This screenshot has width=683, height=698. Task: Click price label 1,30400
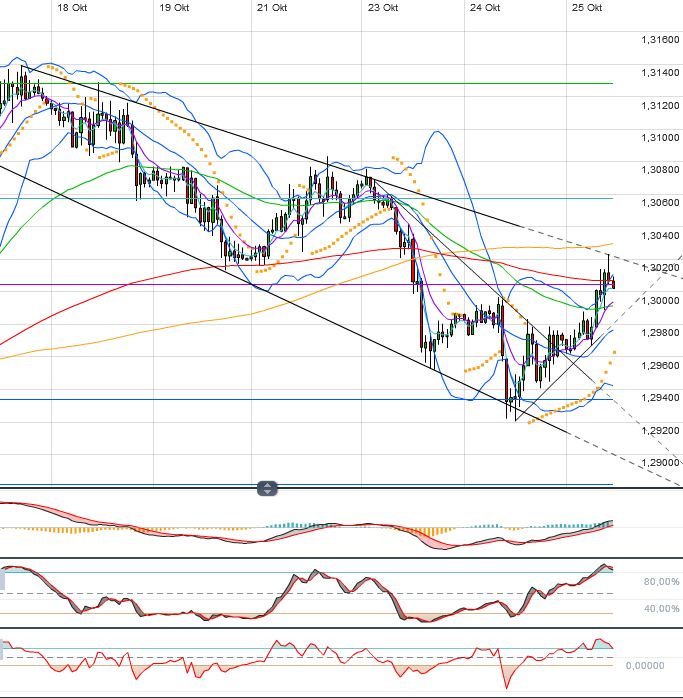[660, 235]
